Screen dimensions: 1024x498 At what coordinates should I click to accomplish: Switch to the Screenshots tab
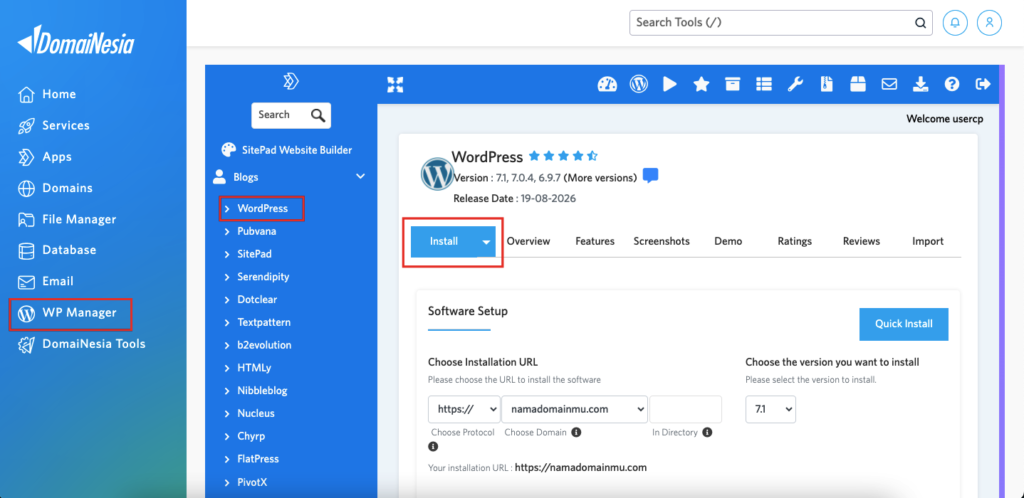(662, 241)
